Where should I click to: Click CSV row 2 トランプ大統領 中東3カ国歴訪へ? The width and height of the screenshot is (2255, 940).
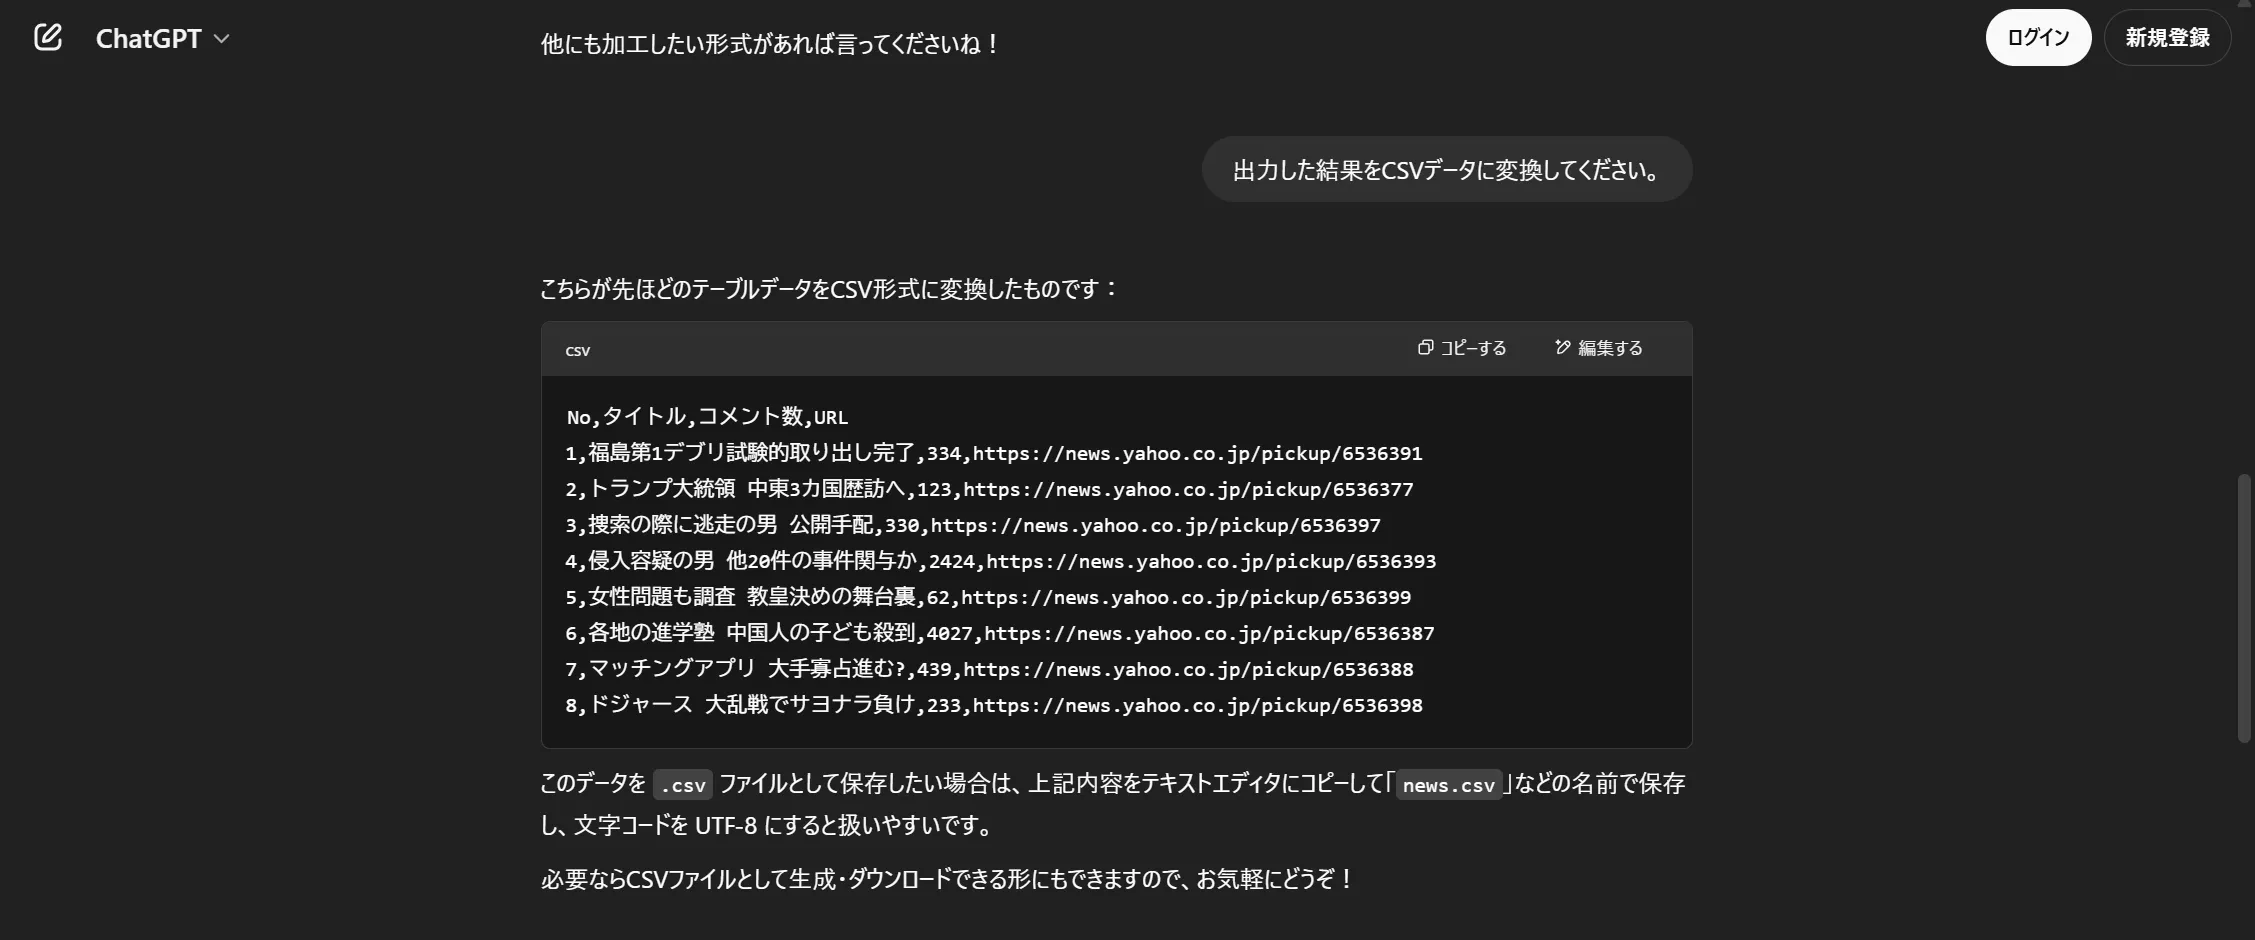point(989,489)
